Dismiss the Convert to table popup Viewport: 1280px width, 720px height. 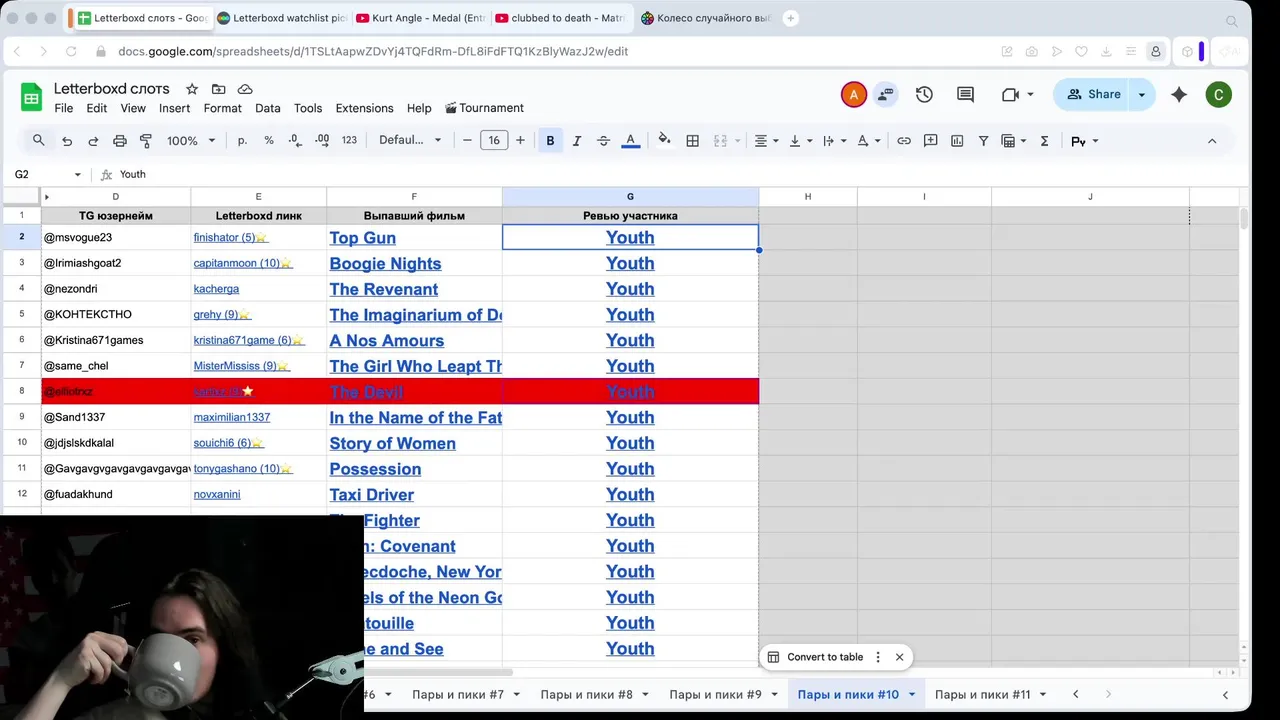(899, 657)
